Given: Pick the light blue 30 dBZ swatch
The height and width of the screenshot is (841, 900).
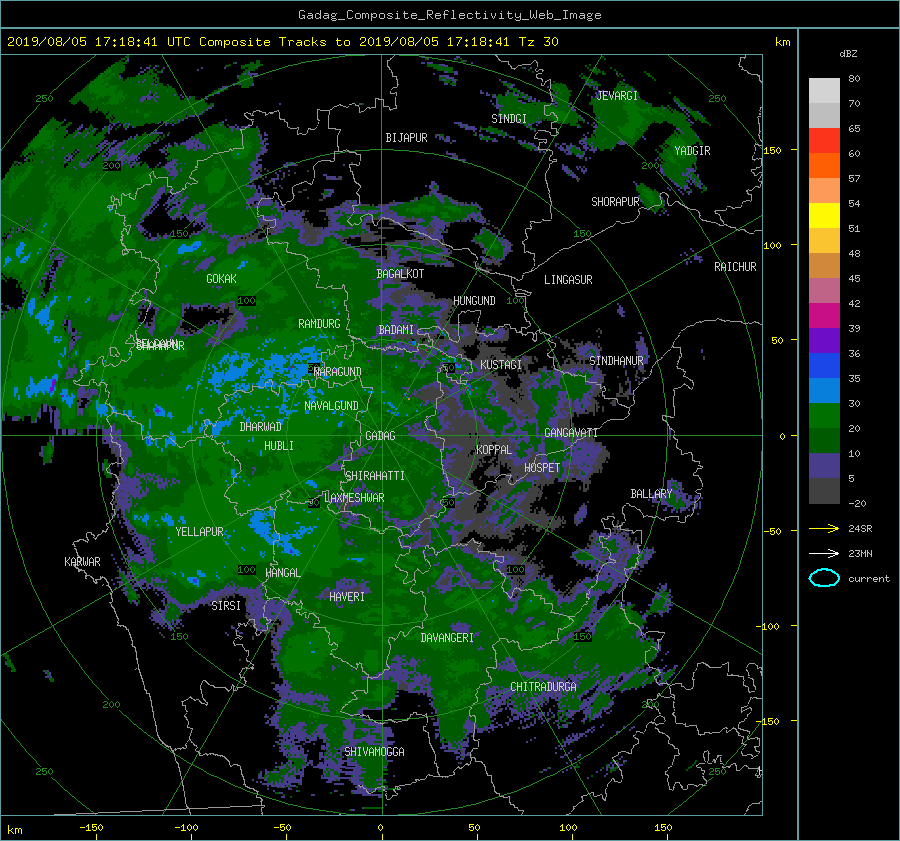Looking at the screenshot, I should point(824,390).
